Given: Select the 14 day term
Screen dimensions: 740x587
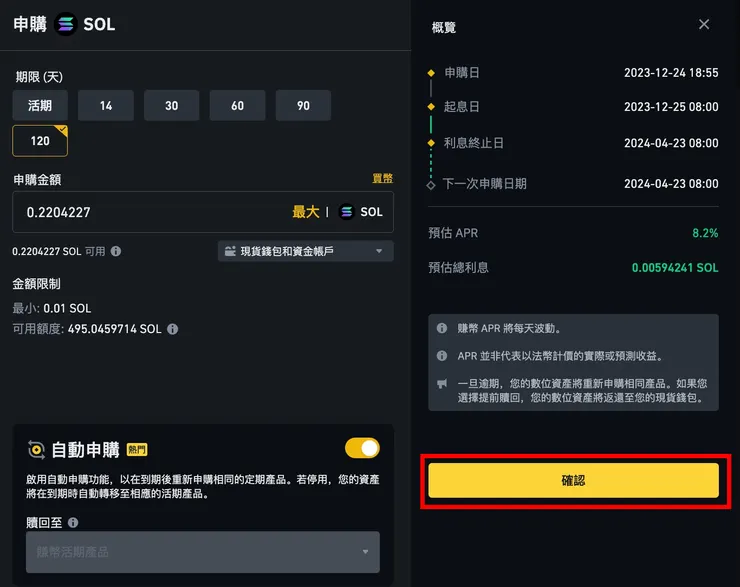Looking at the screenshot, I should point(106,106).
